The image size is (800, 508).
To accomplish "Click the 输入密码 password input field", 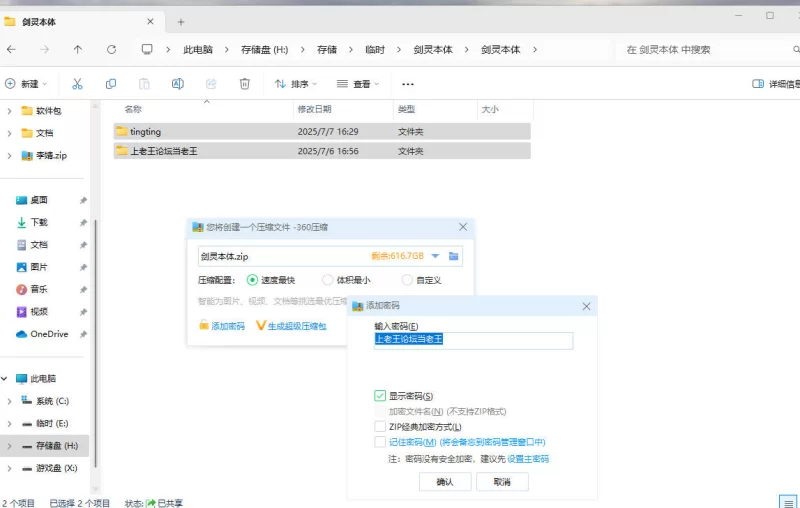I will coord(473,340).
